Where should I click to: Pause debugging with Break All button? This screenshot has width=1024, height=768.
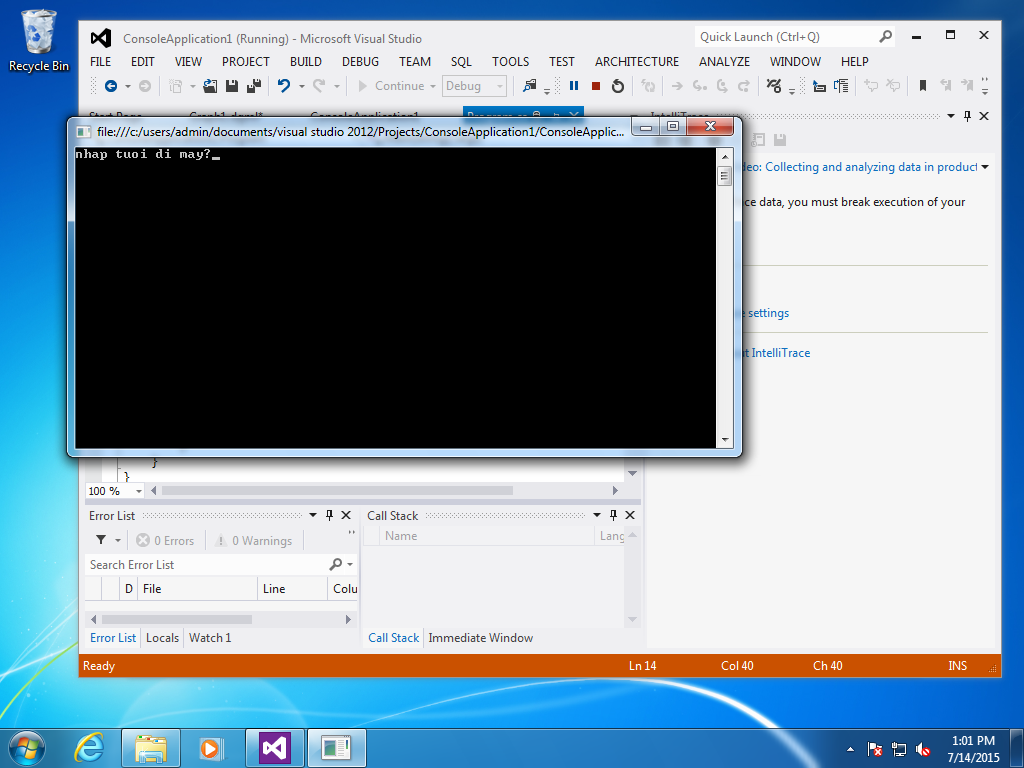tap(574, 86)
